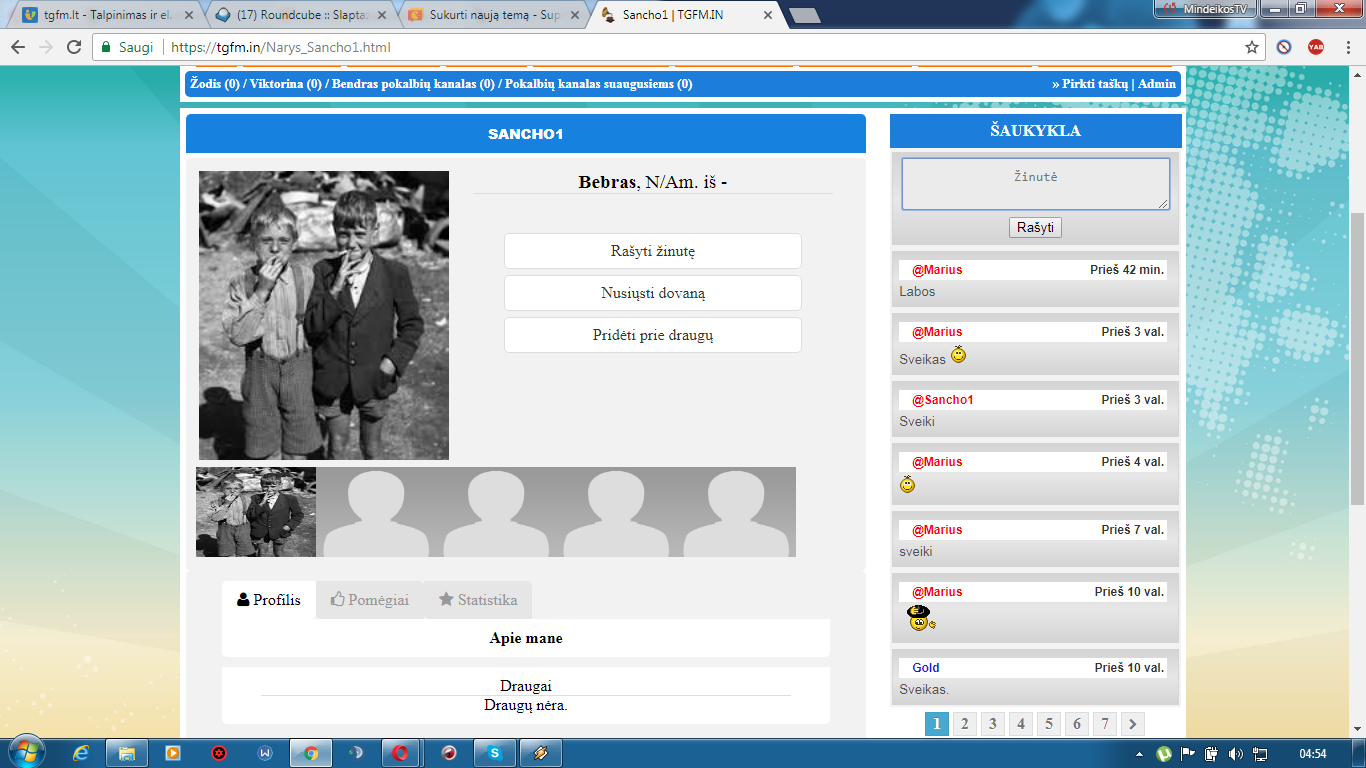Bookmark this page with the star icon
The image size is (1366, 768).
point(1251,47)
